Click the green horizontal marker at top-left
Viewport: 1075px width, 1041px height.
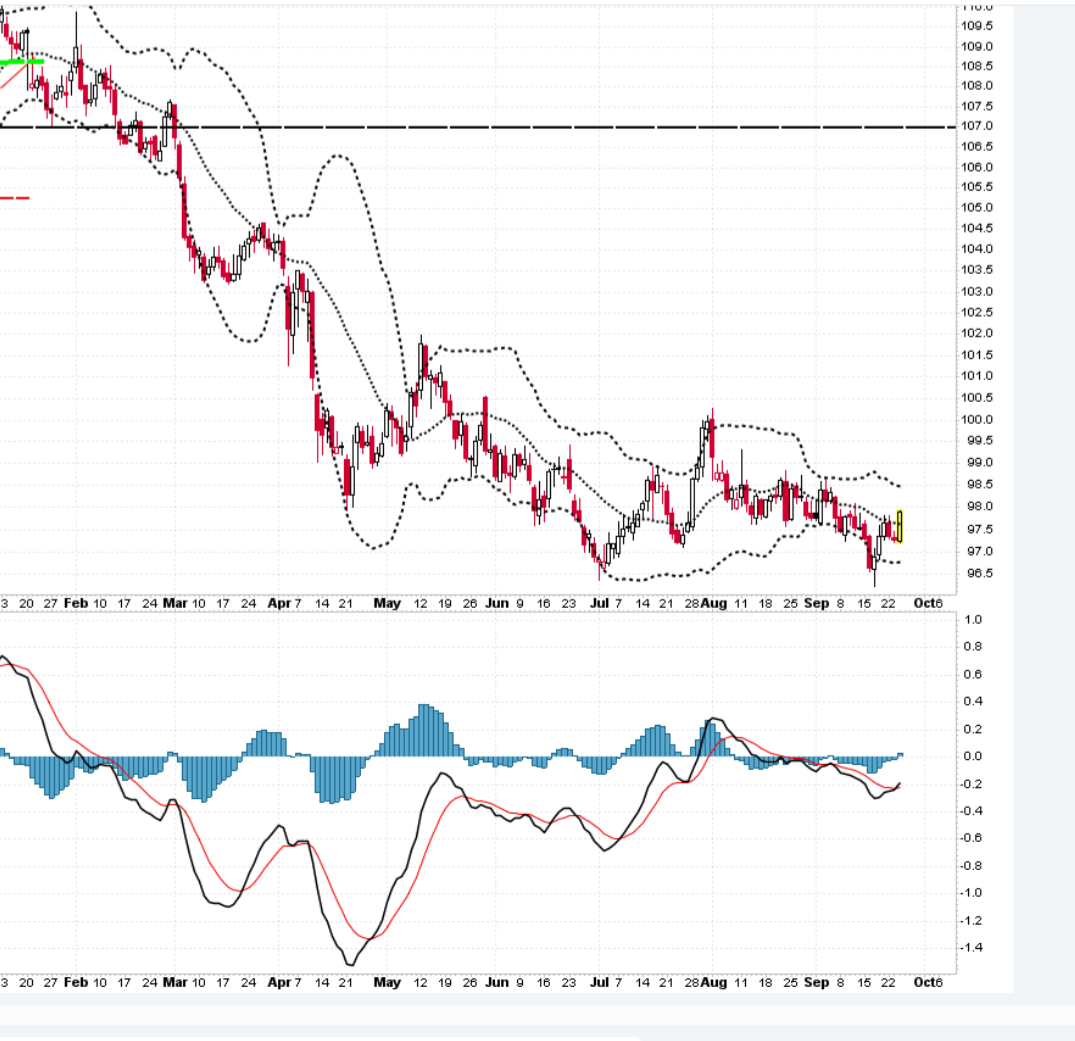(x=20, y=62)
